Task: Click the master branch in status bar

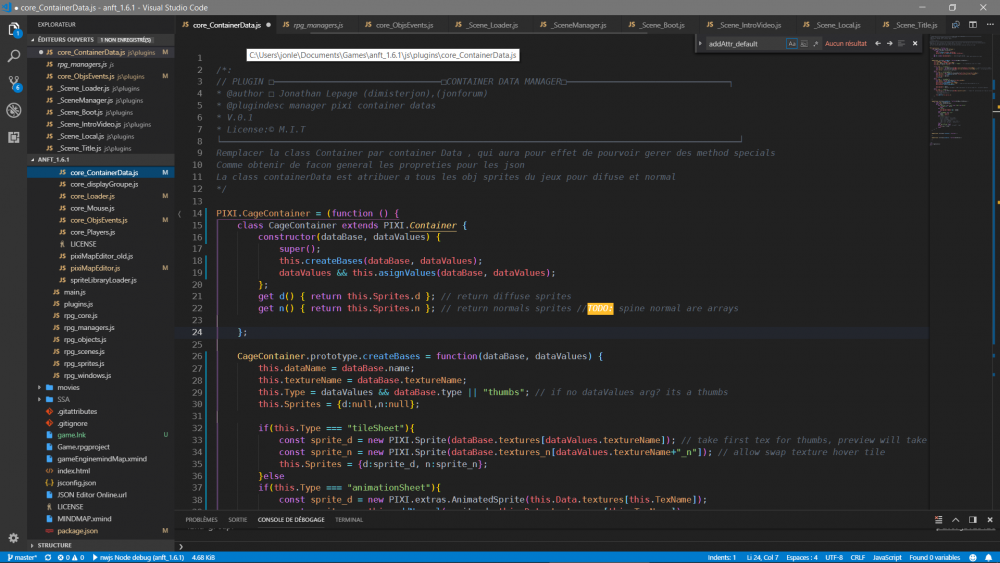Action: click(22, 557)
